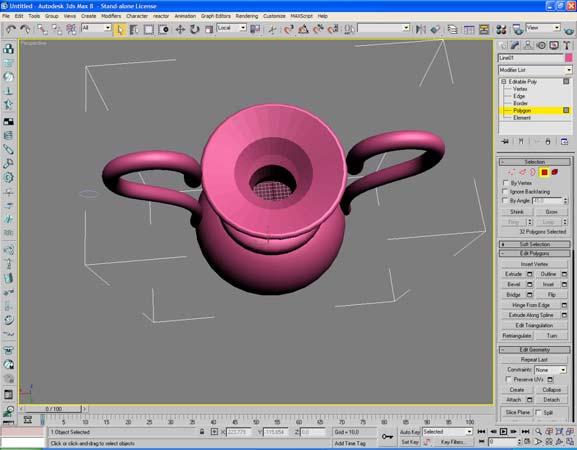Click the Quick Render teapot icon
Screen dimensions: 577x450
tap(570, 31)
